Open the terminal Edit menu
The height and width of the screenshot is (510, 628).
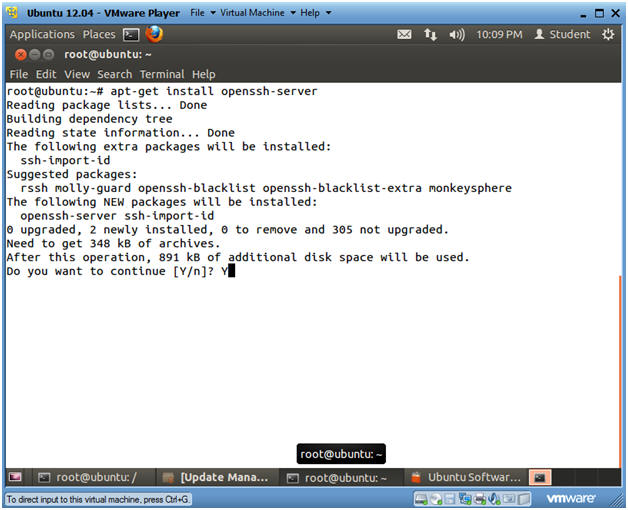point(46,74)
